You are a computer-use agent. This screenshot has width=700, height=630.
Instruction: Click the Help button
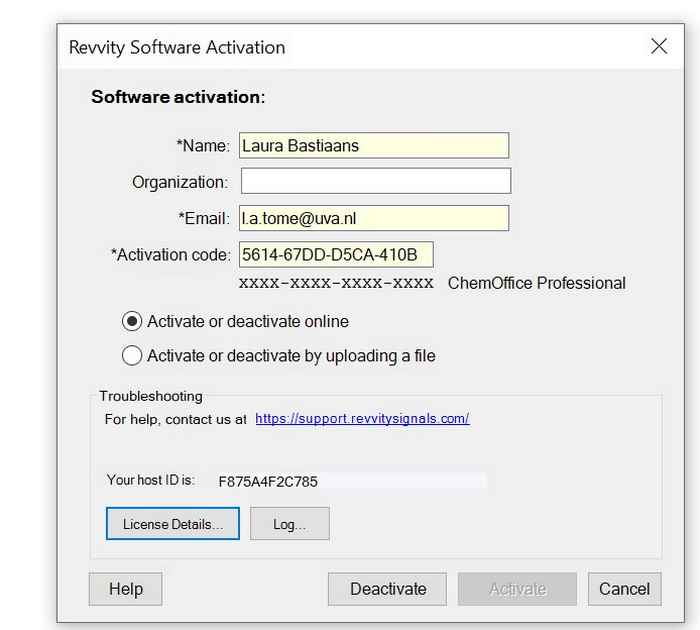[125, 589]
